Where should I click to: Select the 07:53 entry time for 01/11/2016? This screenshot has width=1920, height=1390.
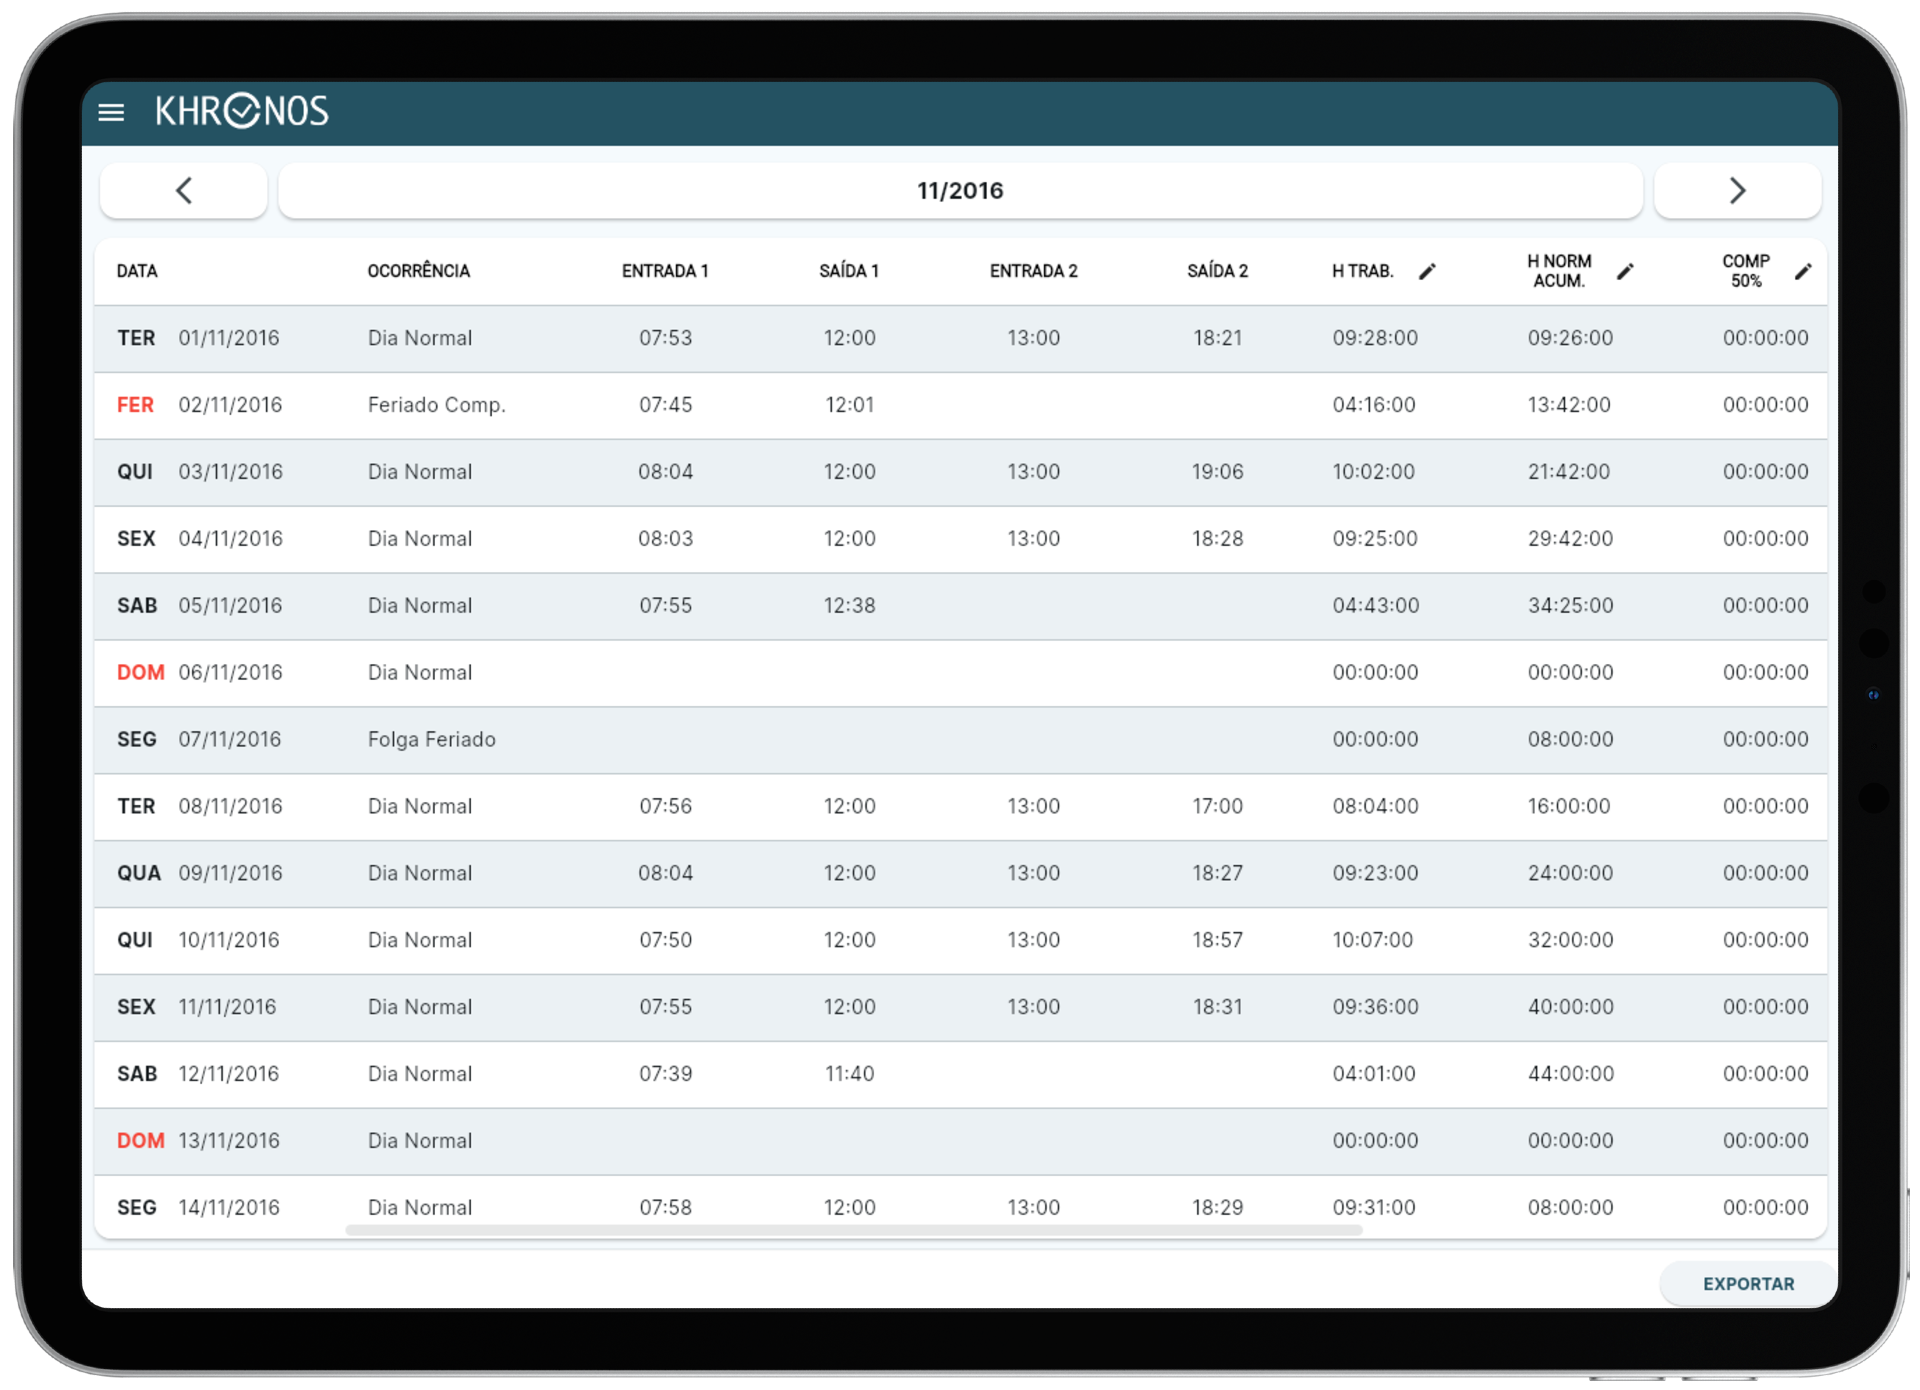click(667, 338)
